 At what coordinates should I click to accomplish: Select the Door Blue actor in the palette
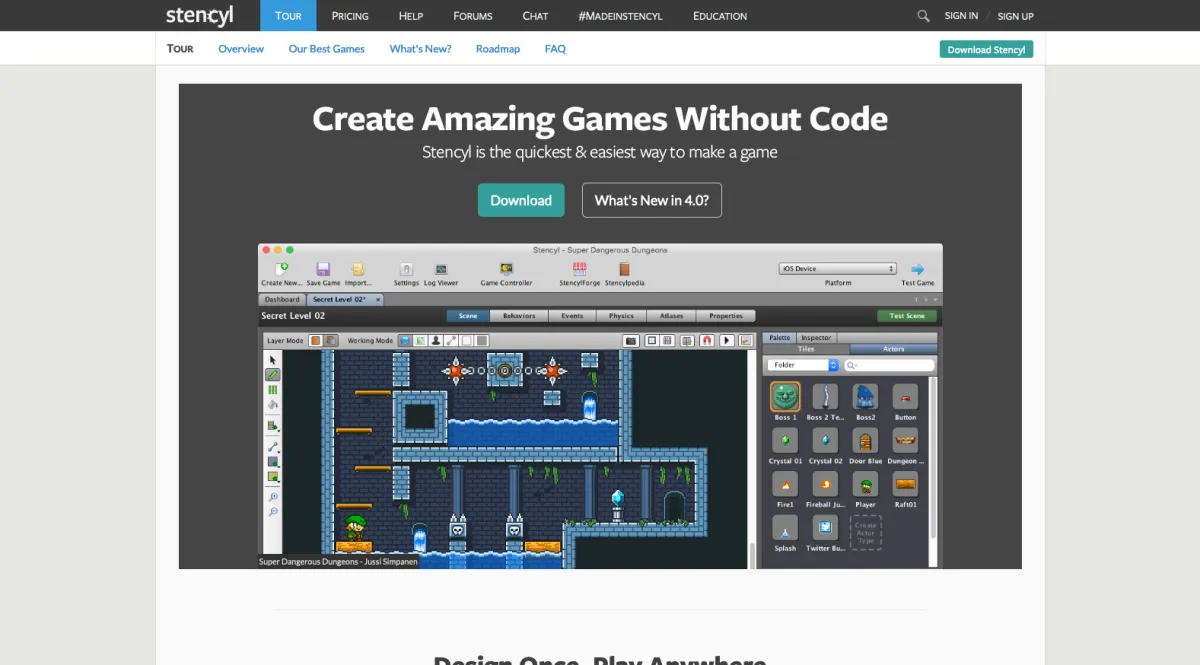click(x=865, y=441)
